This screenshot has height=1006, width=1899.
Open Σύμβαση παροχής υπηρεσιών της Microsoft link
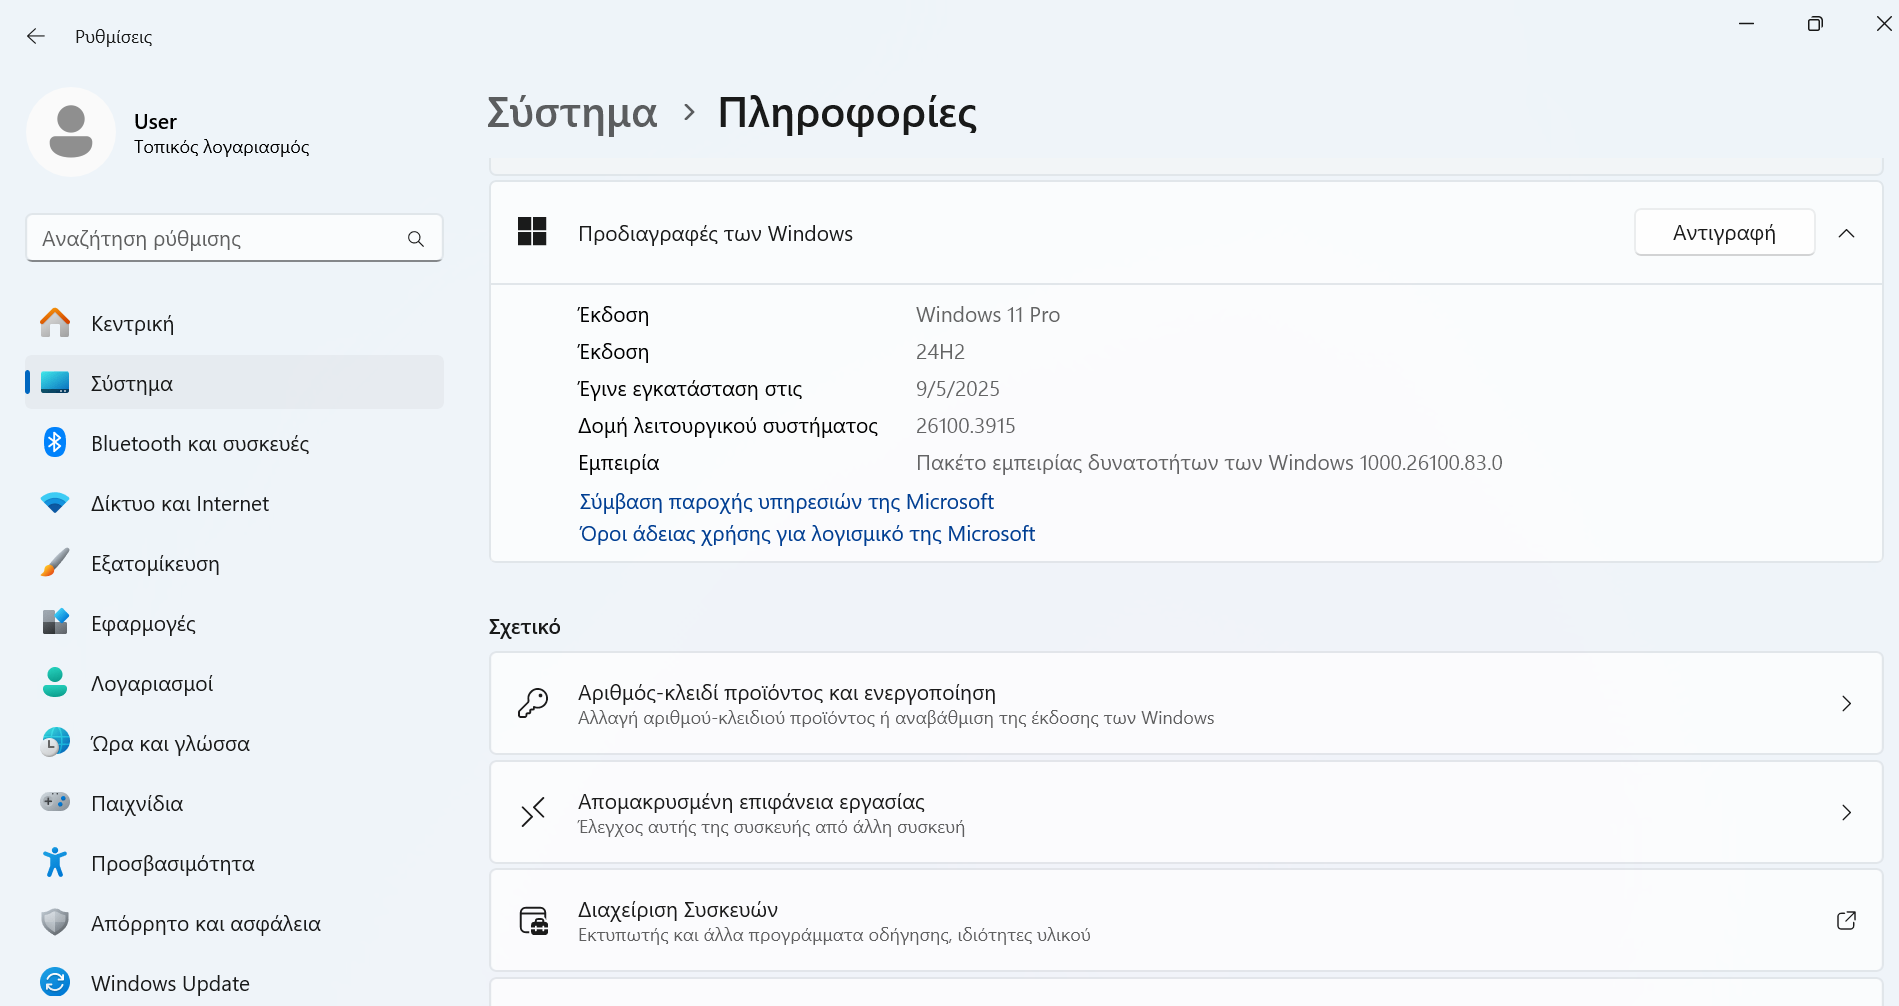(x=786, y=502)
